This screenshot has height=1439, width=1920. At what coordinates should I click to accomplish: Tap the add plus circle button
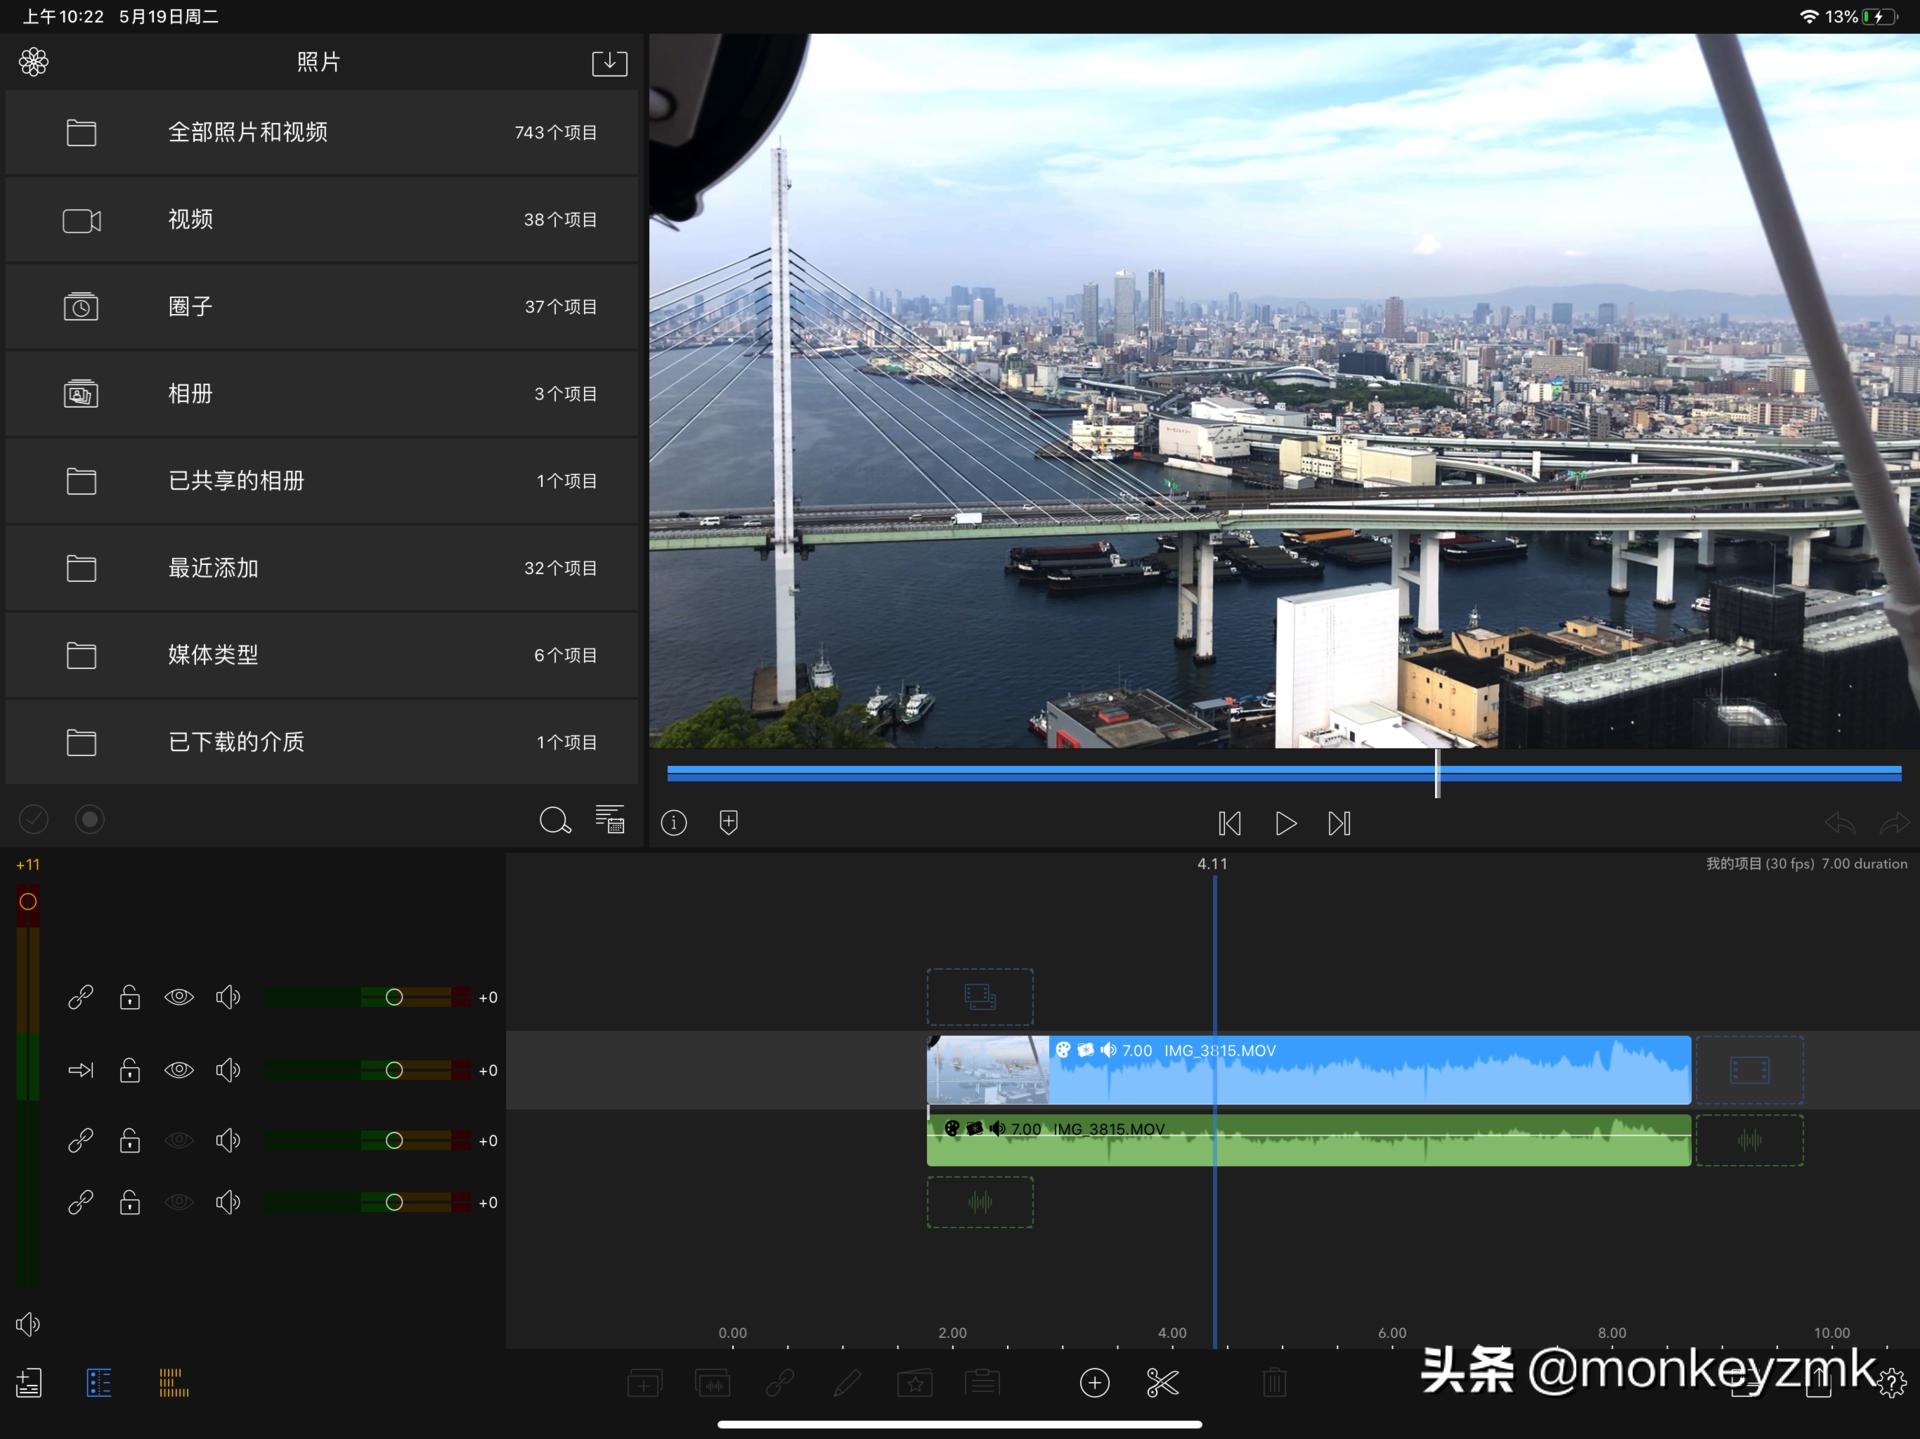(x=1095, y=1383)
